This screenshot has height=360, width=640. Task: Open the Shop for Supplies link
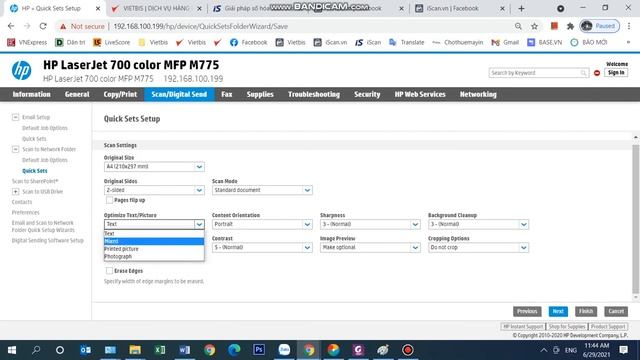coord(567,327)
